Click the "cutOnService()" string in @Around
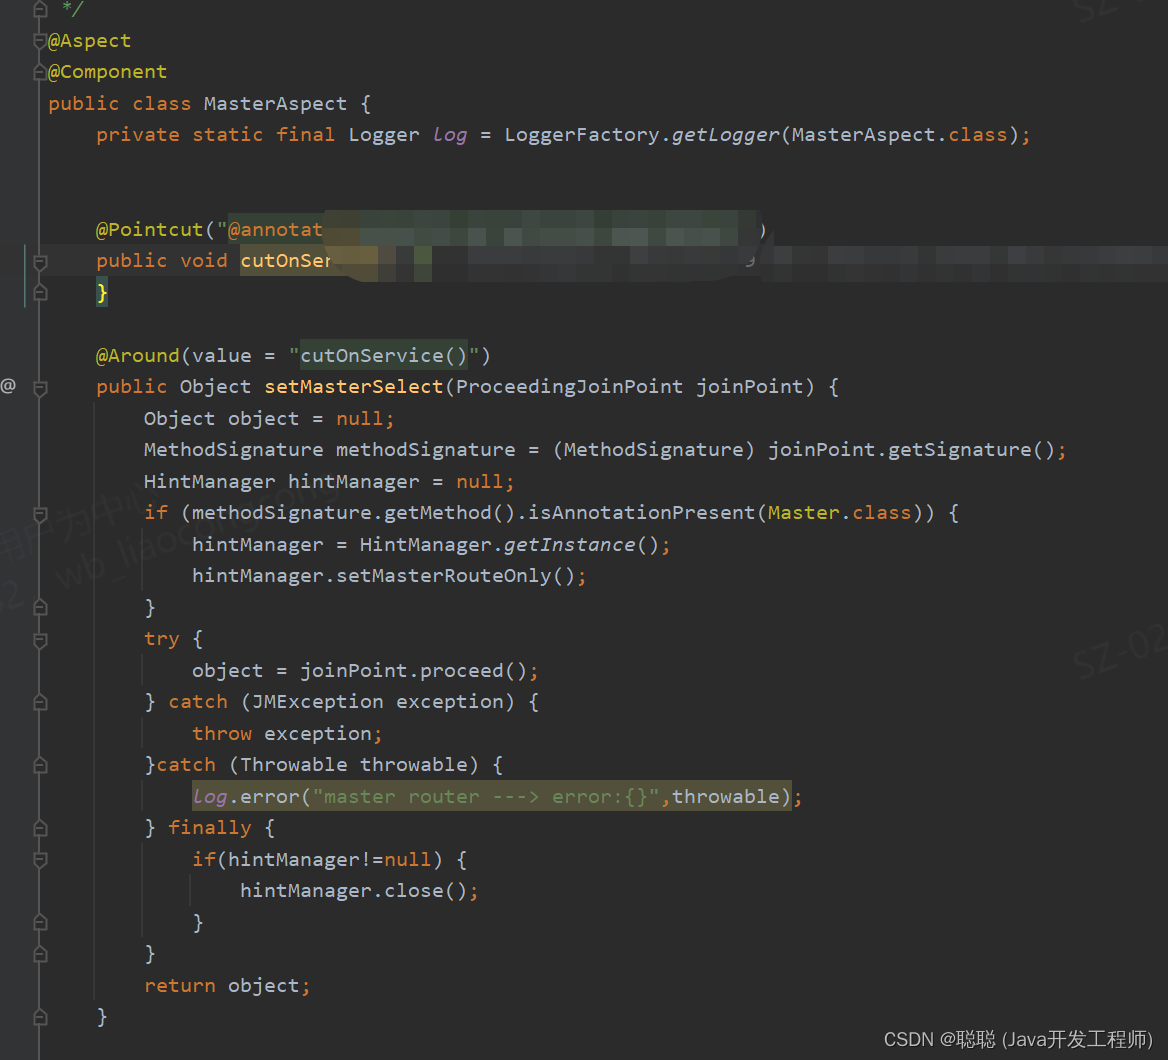Screen dimensions: 1168x1060 [x=384, y=355]
